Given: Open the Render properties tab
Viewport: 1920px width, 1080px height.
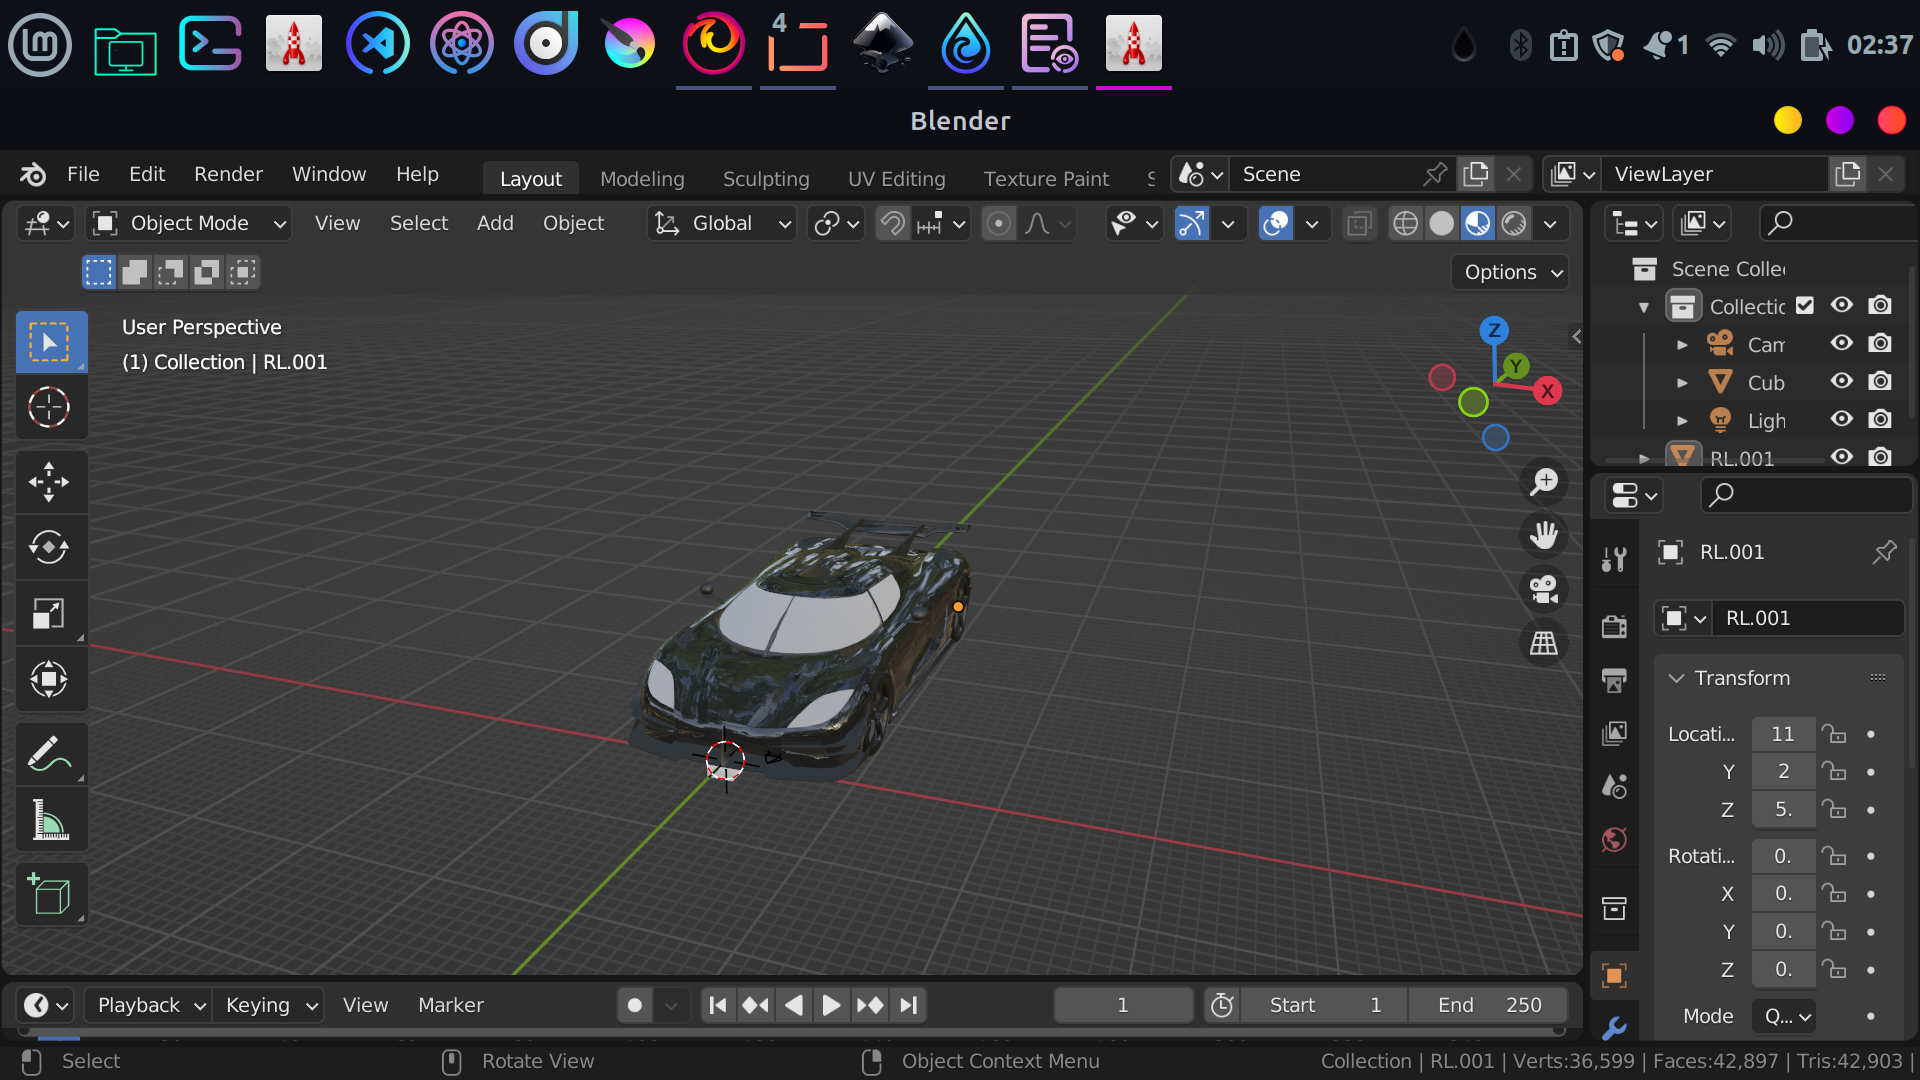Looking at the screenshot, I should [x=1614, y=627].
